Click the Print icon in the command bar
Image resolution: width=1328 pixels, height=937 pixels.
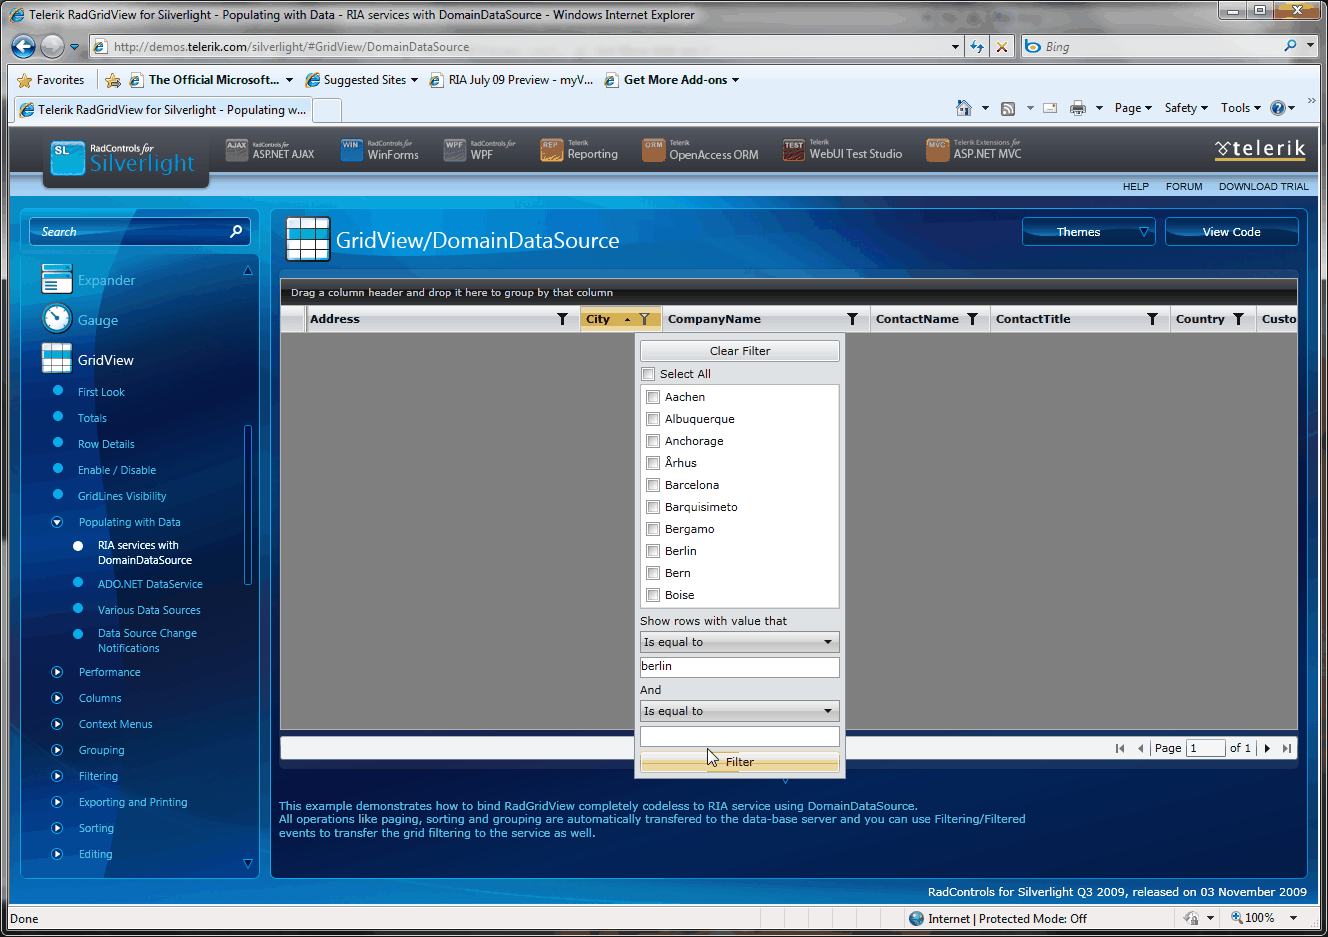point(1078,108)
